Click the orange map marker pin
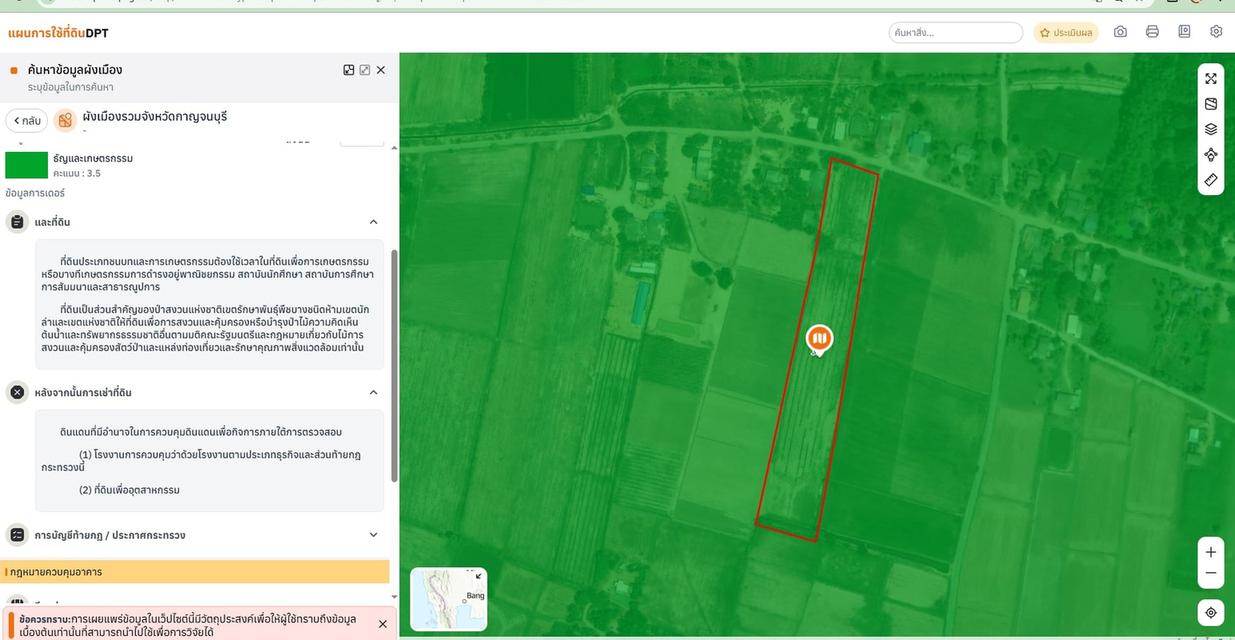This screenshot has width=1235, height=640. pyautogui.click(x=819, y=340)
